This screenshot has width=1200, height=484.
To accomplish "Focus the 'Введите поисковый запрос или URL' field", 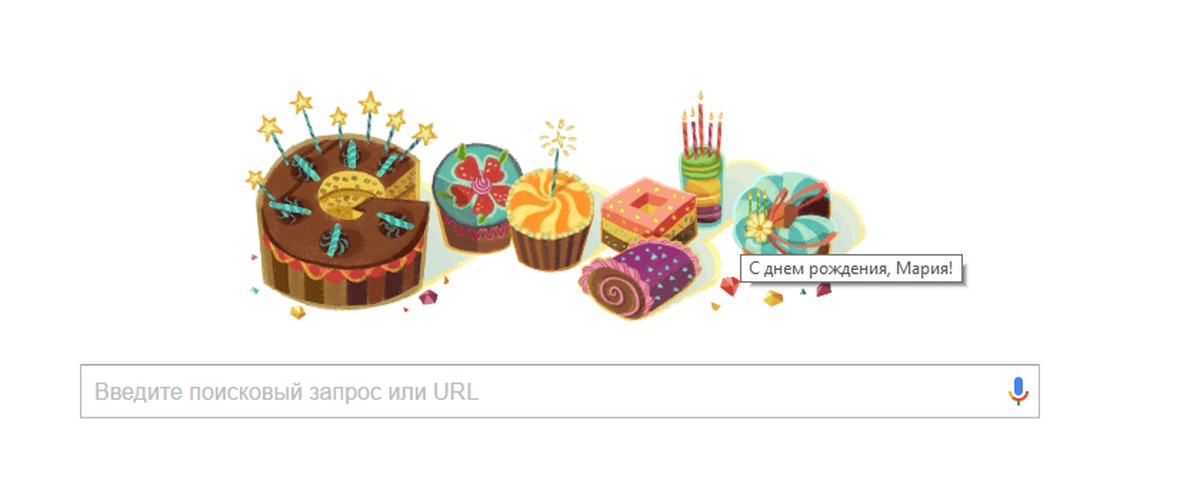I will 559,391.
